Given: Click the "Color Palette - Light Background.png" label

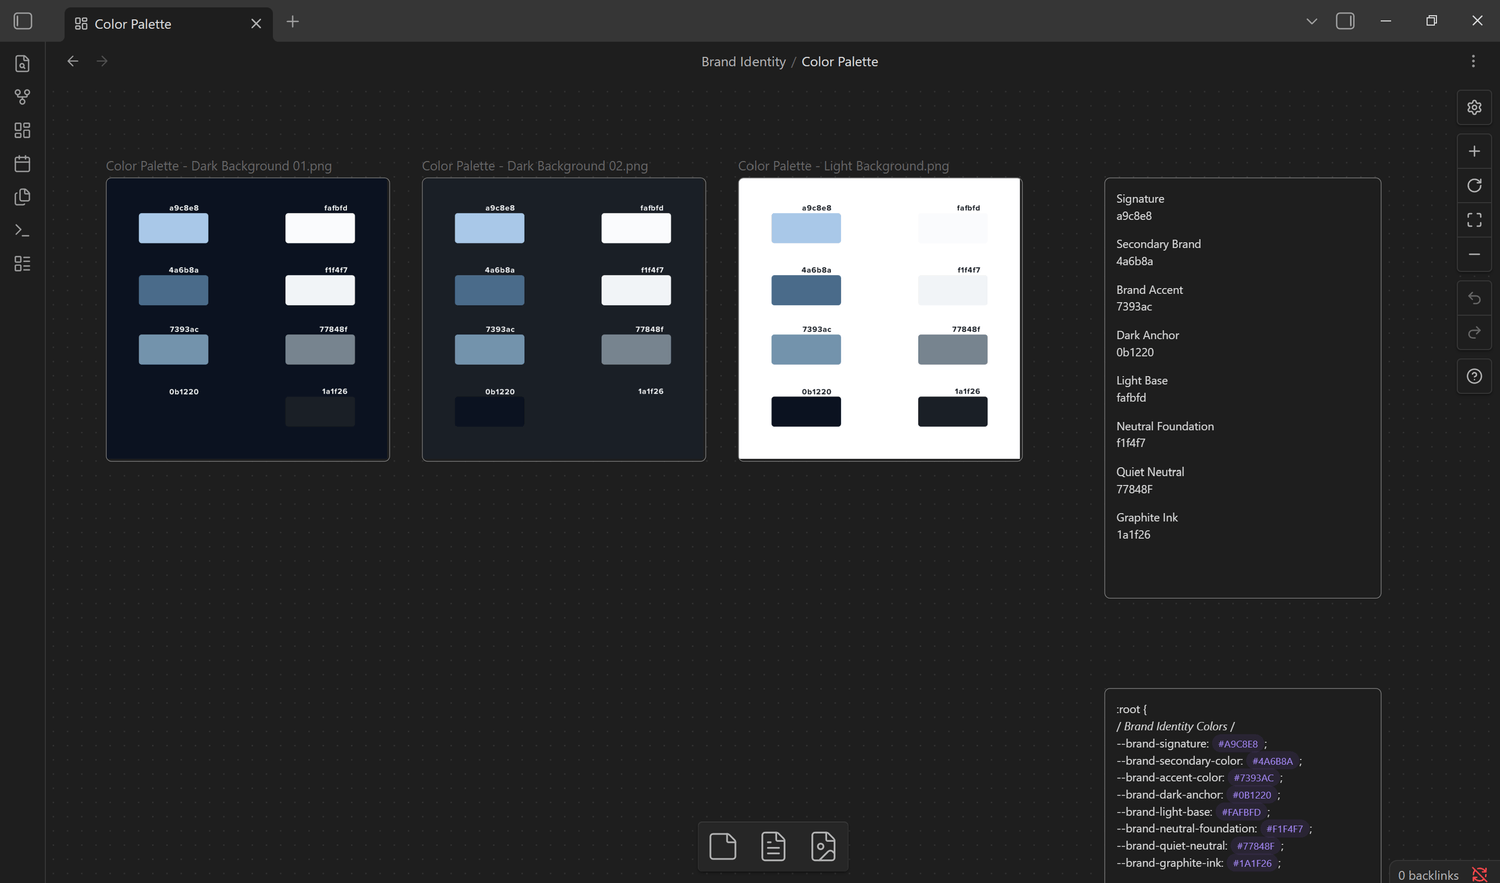Looking at the screenshot, I should [843, 166].
